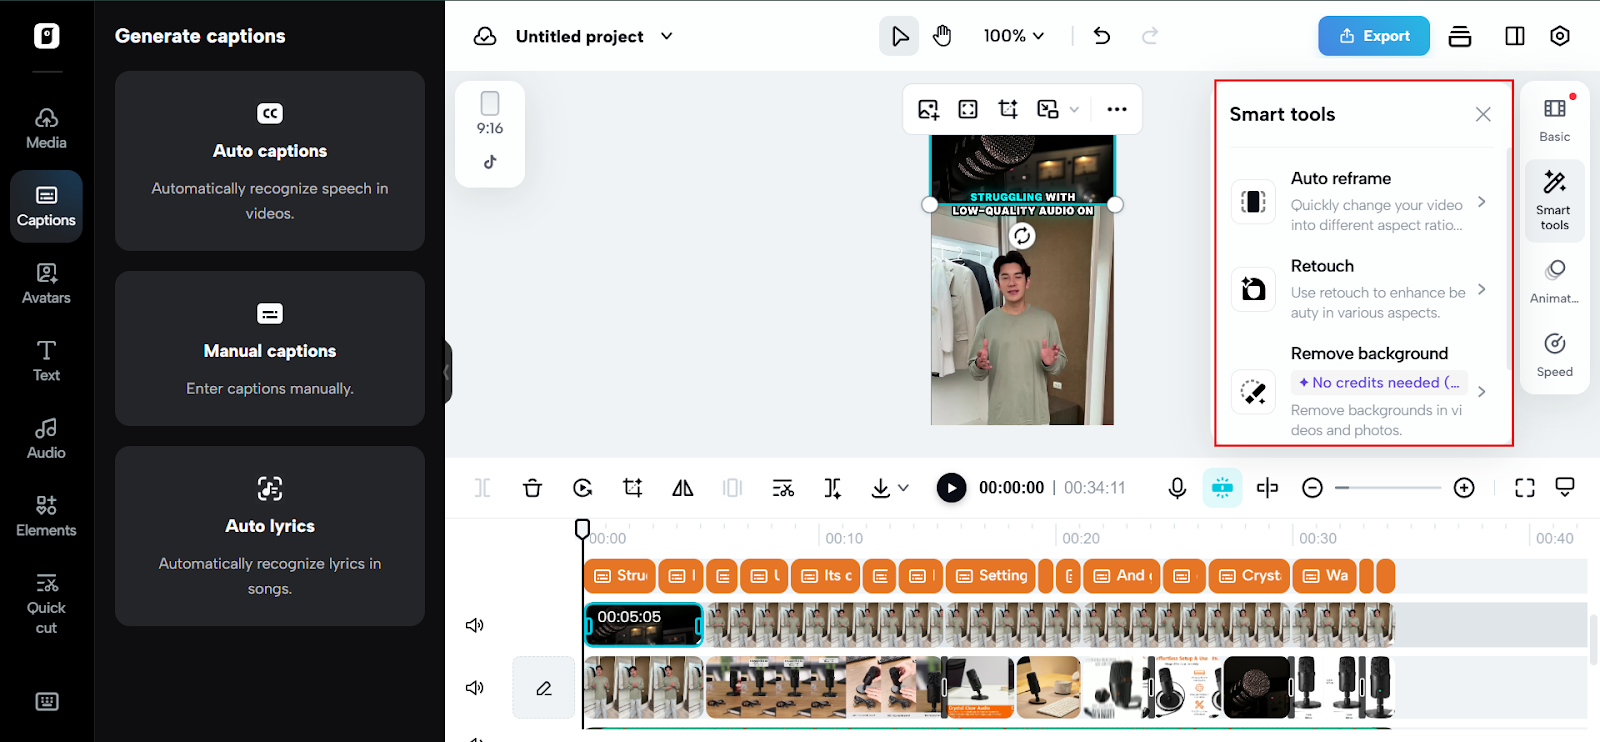Click the microphone record voiceover icon
Image resolution: width=1600 pixels, height=742 pixels.
[x=1177, y=488]
